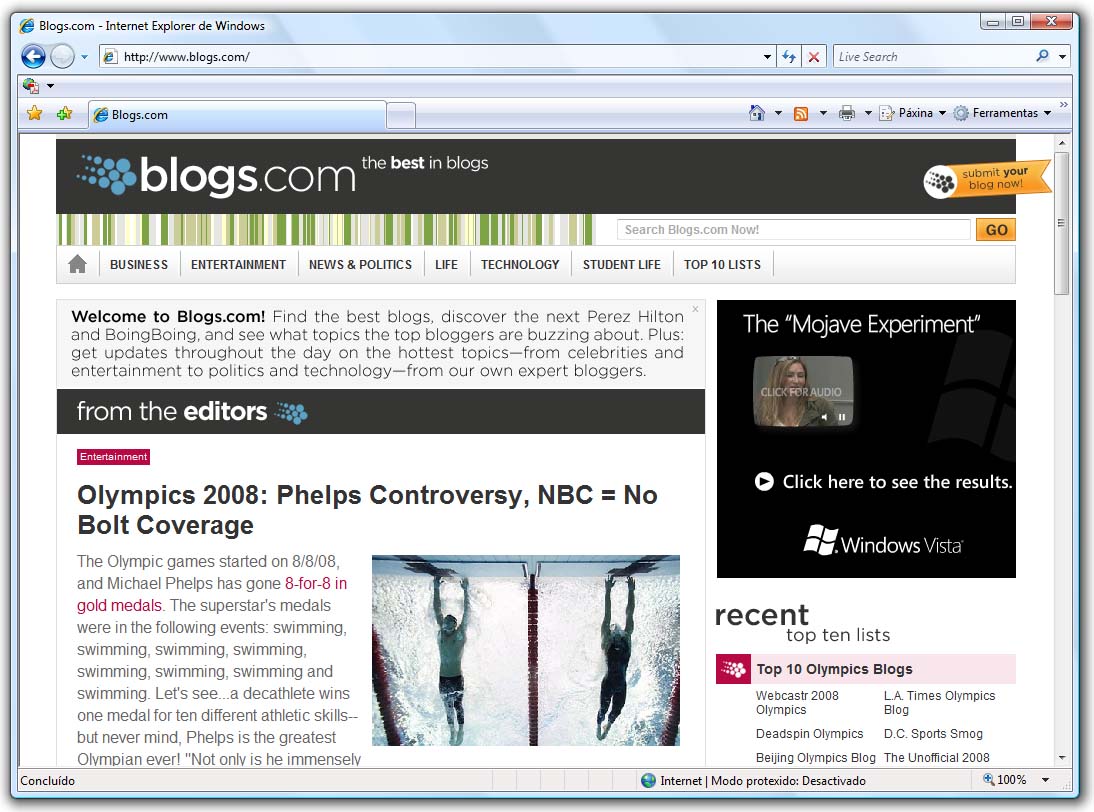
Task: Click the play icon beside see the results
Action: point(764,482)
